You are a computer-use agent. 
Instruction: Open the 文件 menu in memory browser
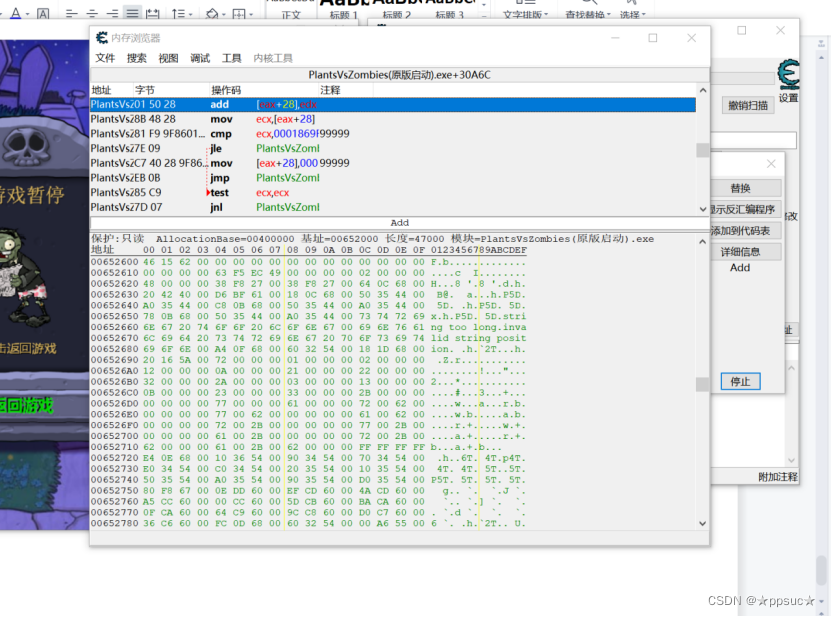click(x=105, y=58)
